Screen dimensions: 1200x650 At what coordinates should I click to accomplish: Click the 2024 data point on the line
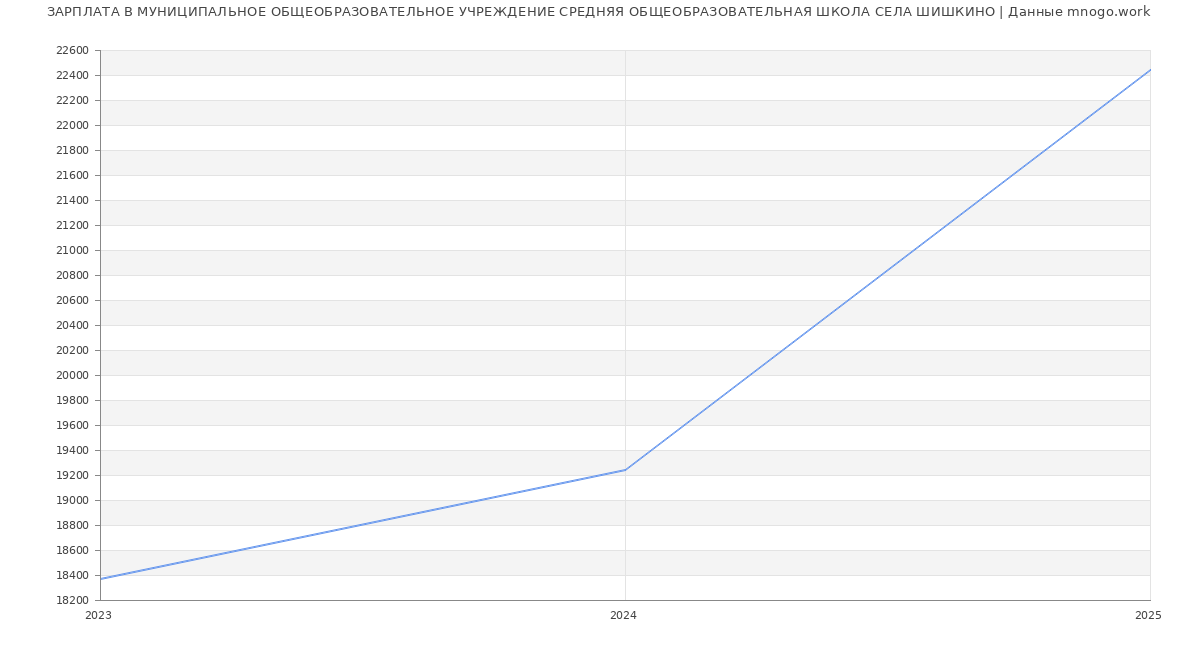(x=625, y=470)
